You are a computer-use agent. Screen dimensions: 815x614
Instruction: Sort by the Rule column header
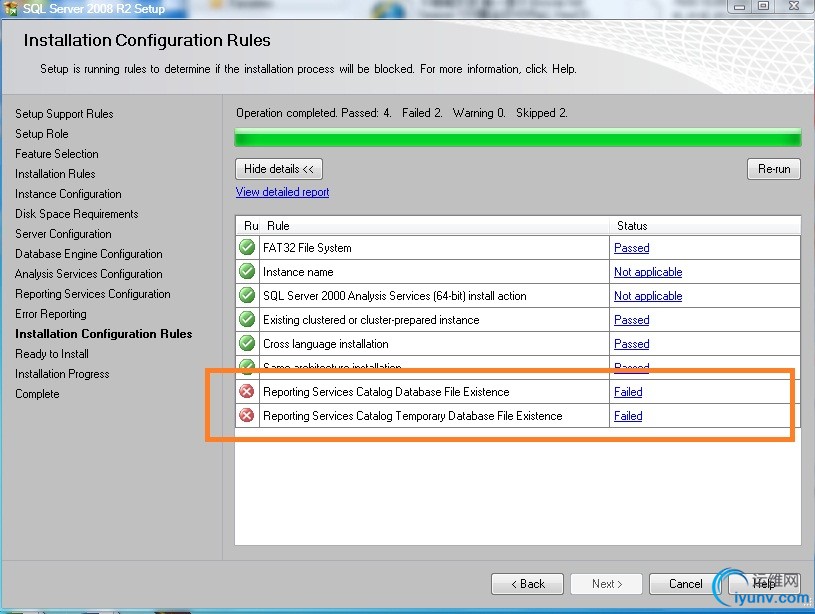click(x=435, y=226)
